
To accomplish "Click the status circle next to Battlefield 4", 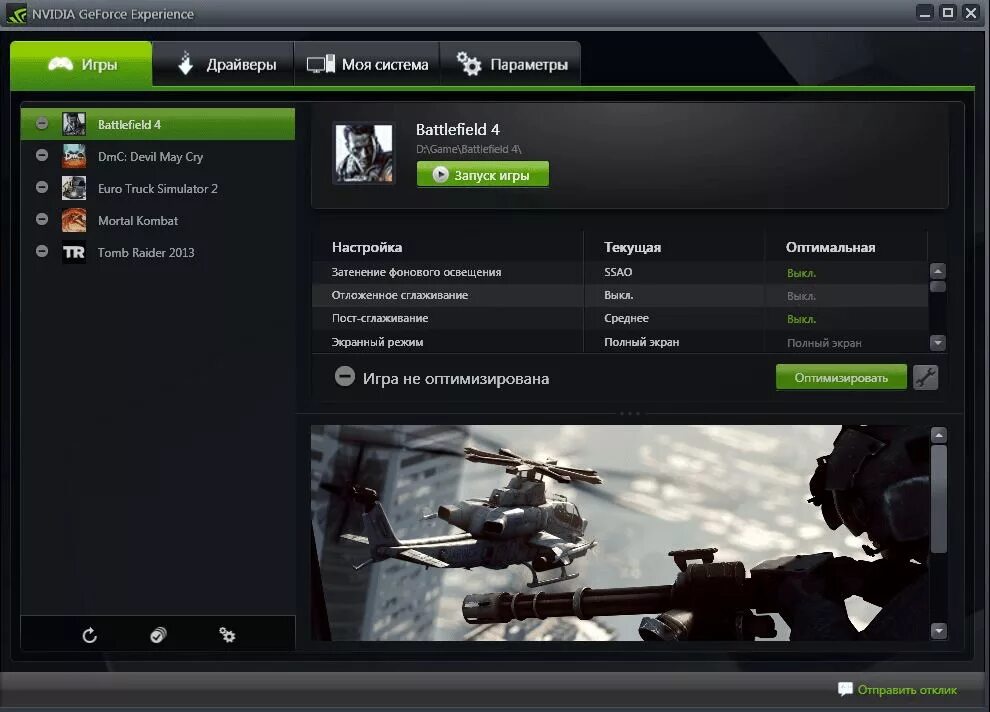I will tap(42, 123).
